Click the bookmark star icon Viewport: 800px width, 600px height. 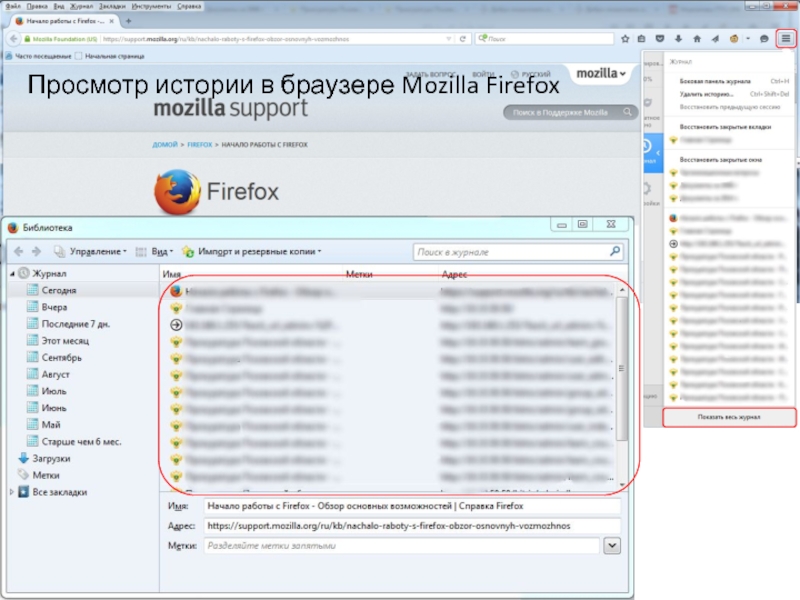(x=625, y=39)
